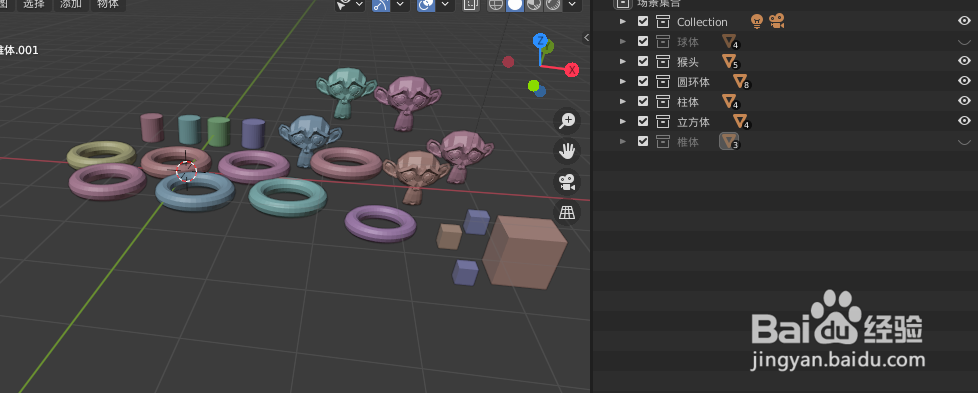Viewport: 978px width, 393px height.
Task: Click the dark red negative X gizmo dot
Action: (x=508, y=62)
